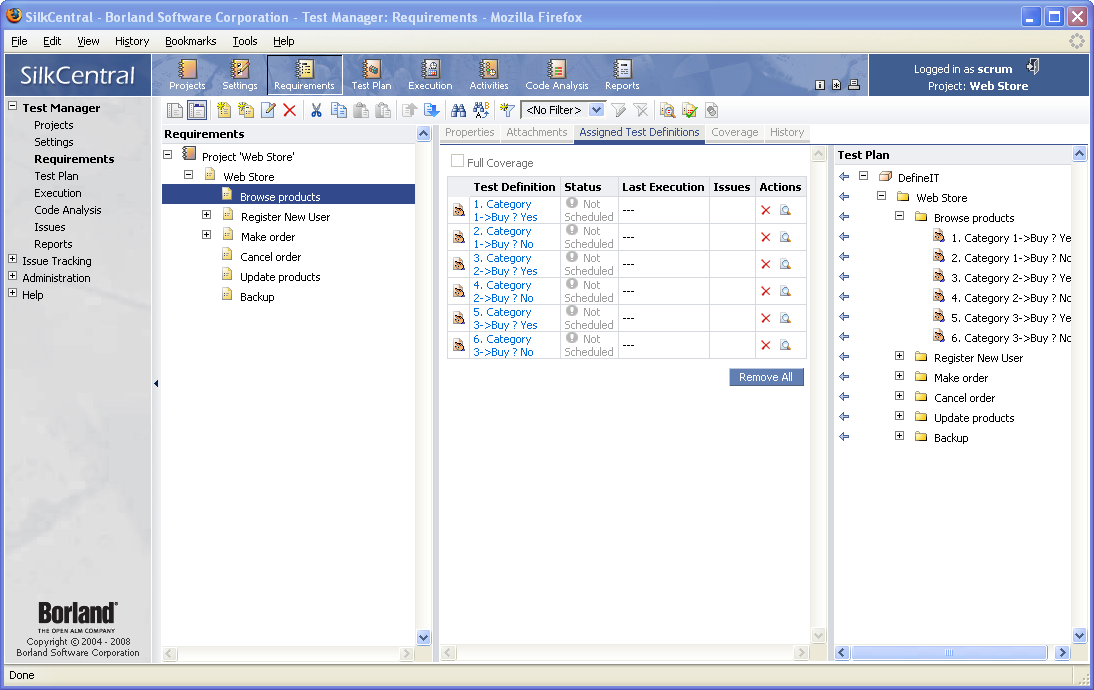
Task: Open the Code Analysis module icon
Action: [x=557, y=75]
